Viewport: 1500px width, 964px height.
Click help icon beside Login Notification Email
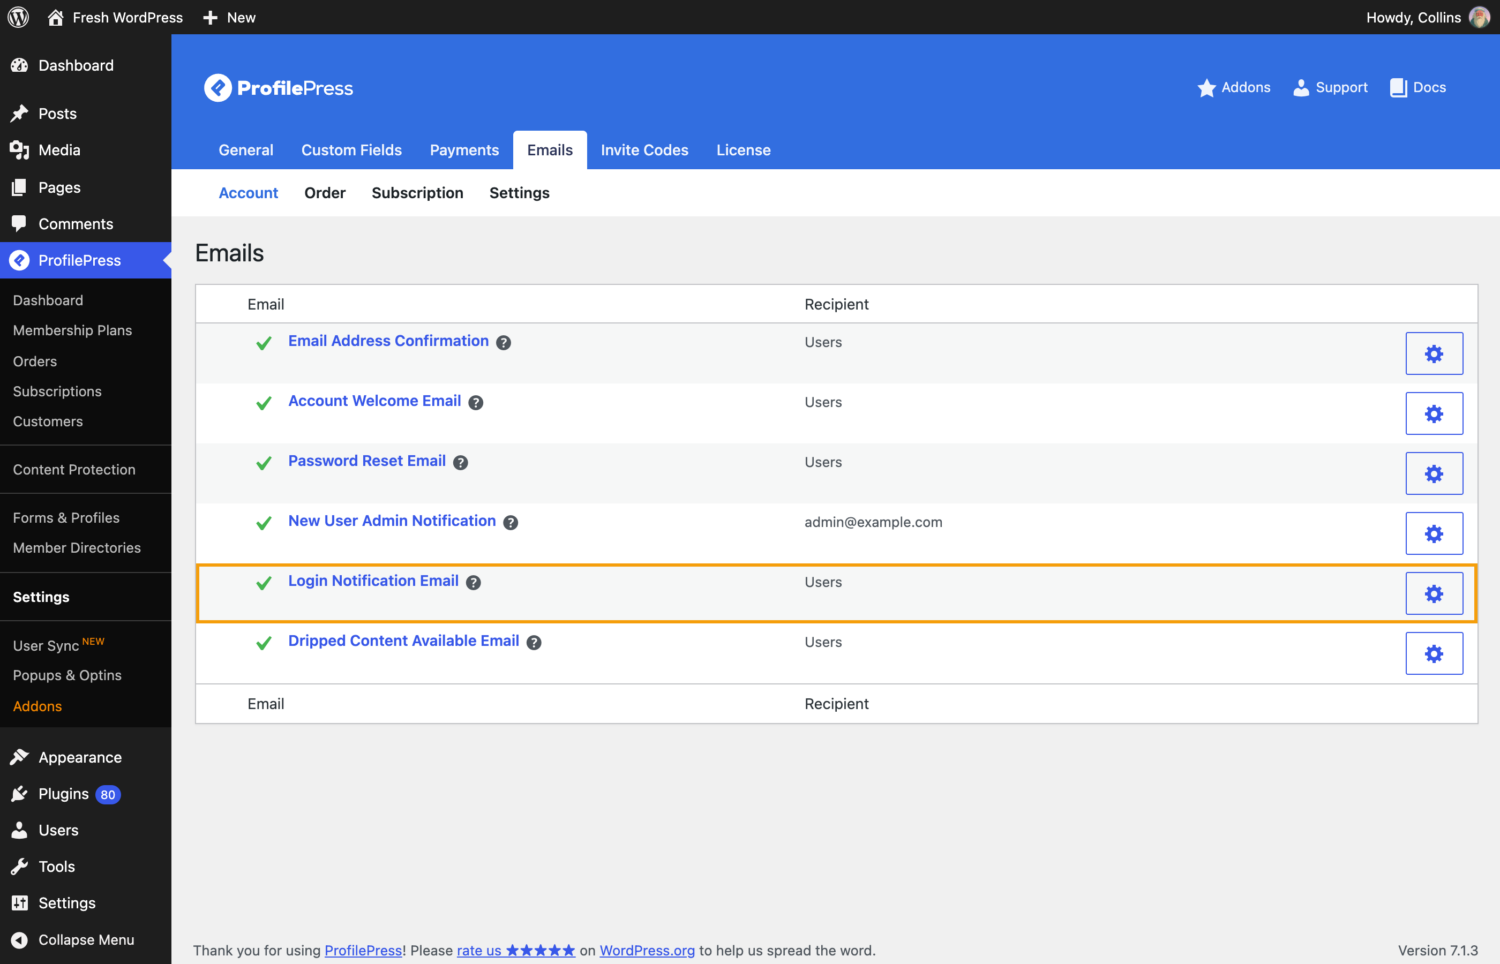(474, 582)
